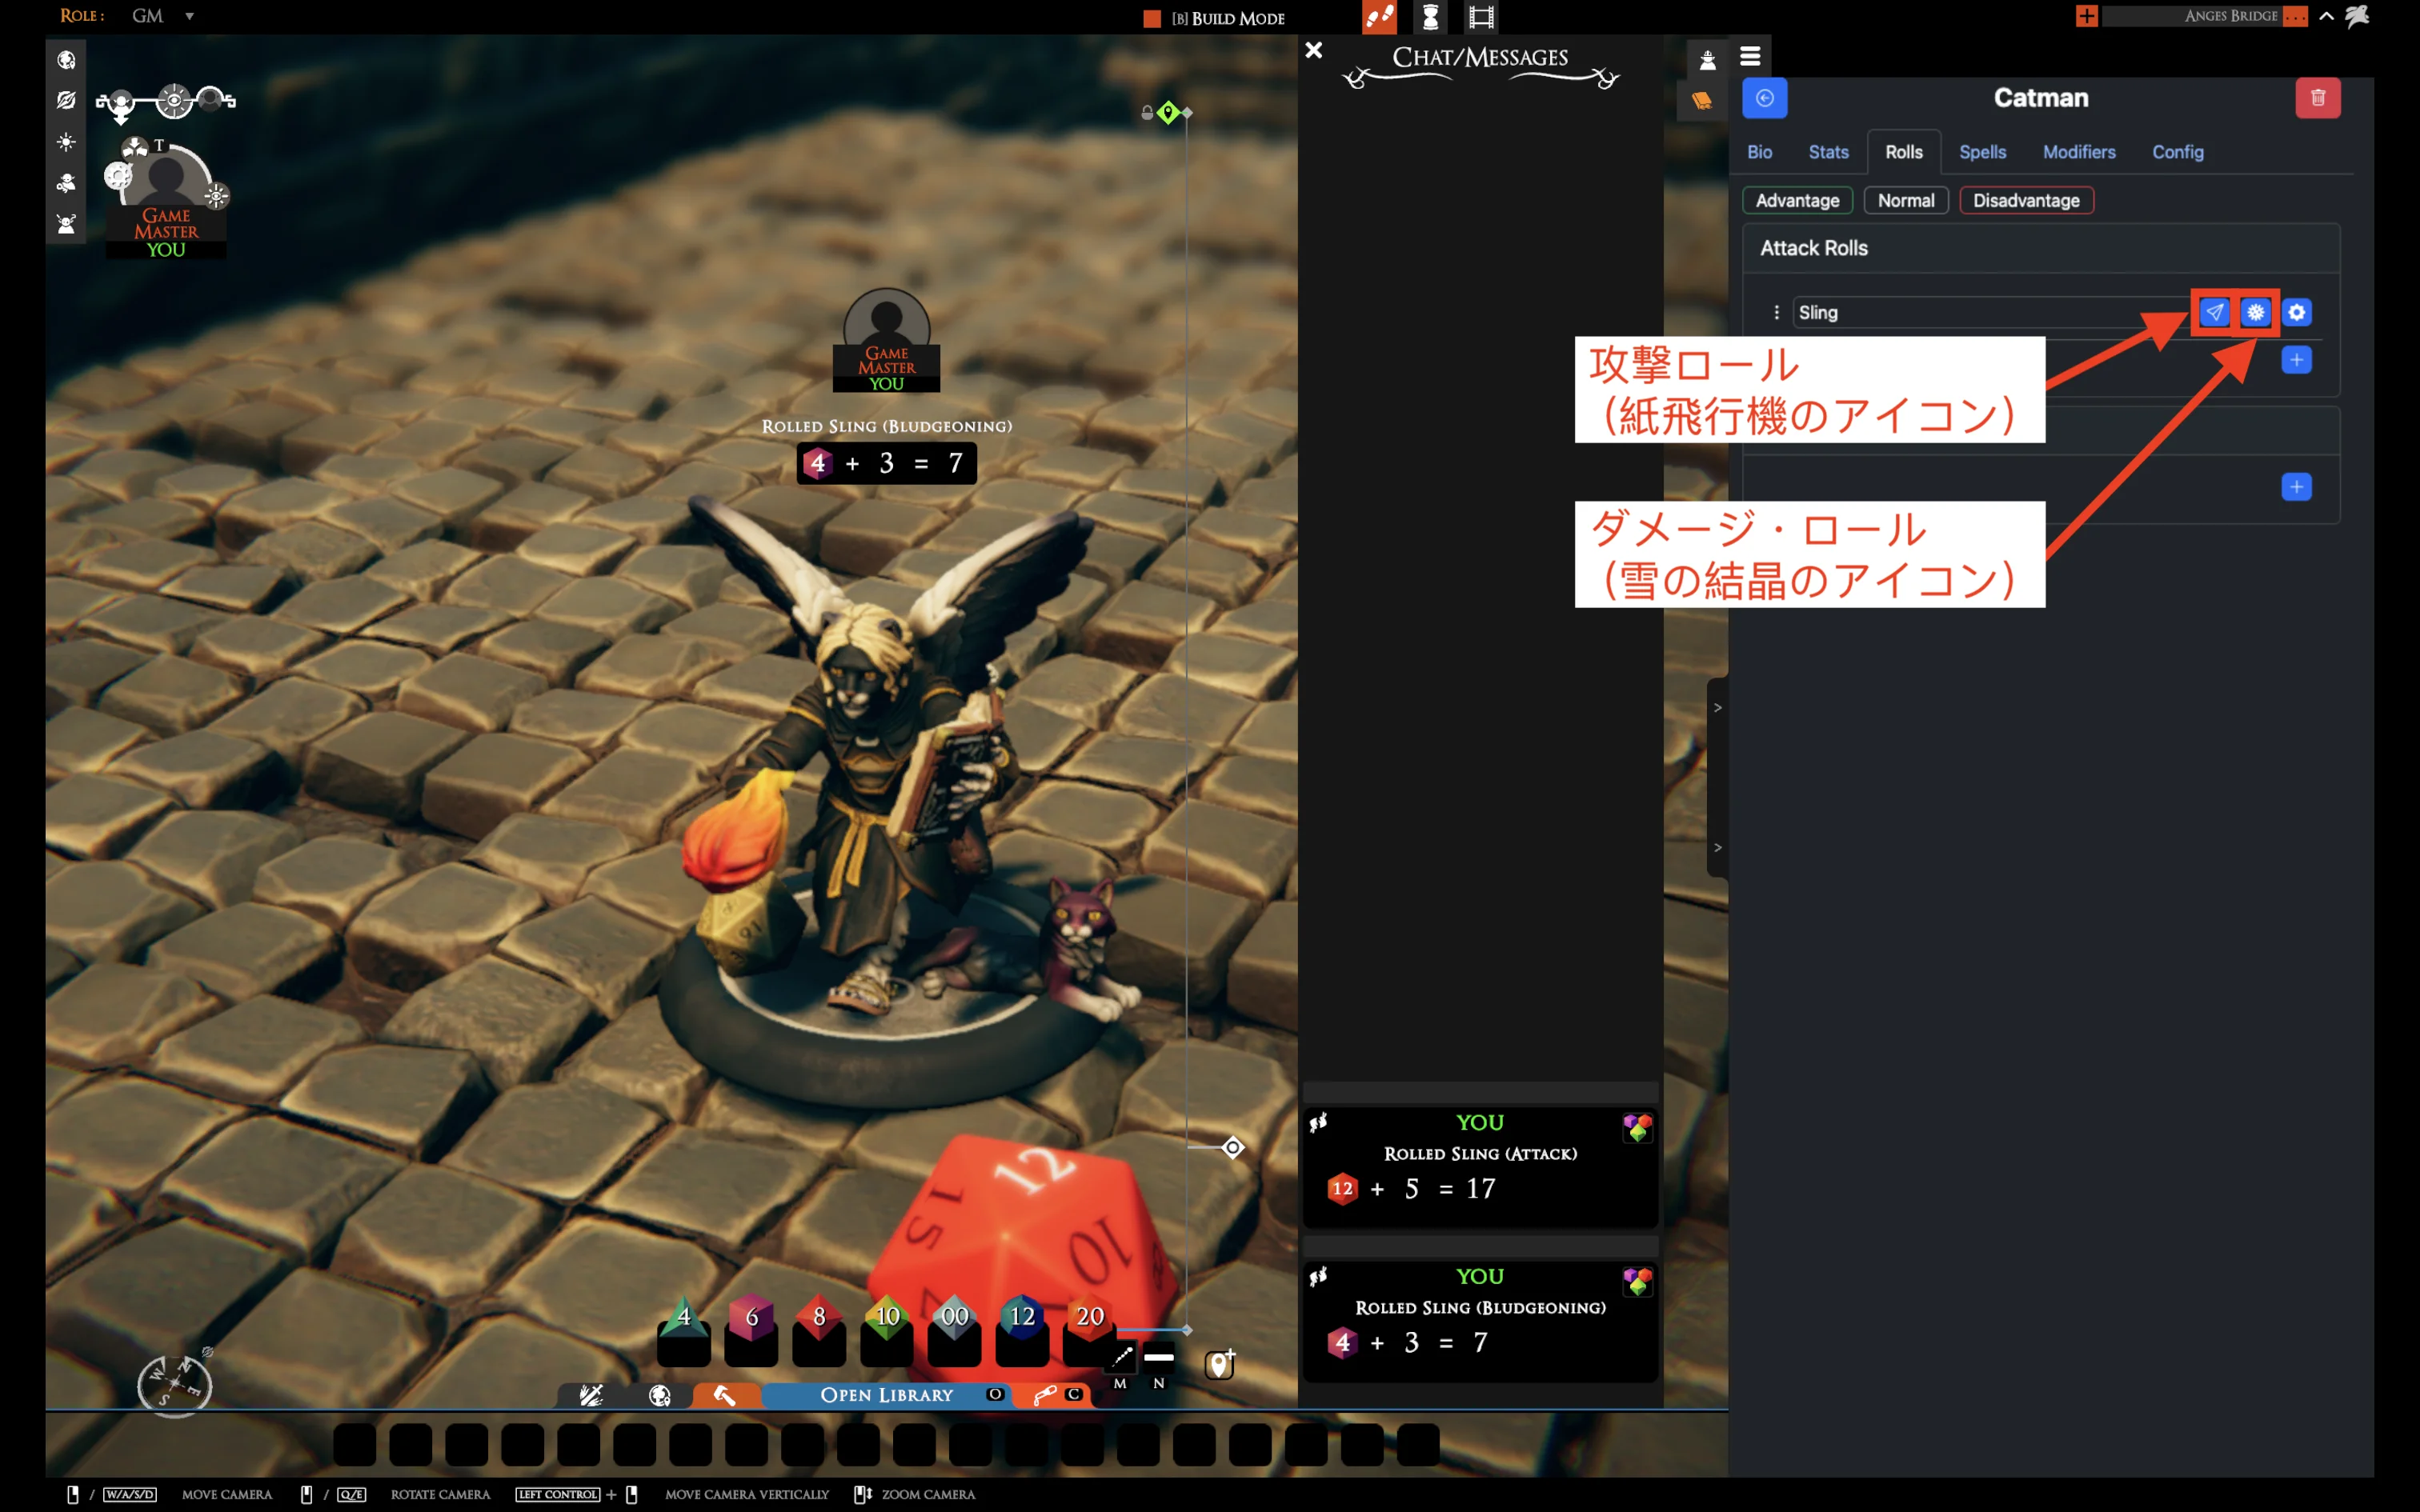The height and width of the screenshot is (1512, 2420).
Task: Select Advantage roll mode
Action: (1797, 200)
